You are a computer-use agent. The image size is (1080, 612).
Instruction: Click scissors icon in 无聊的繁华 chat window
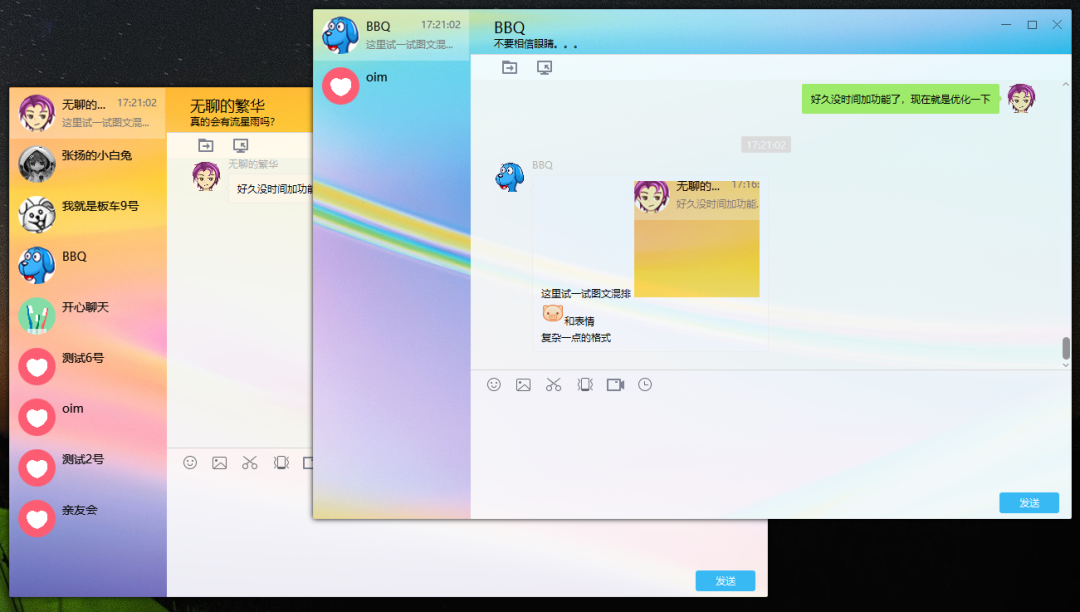pos(250,463)
